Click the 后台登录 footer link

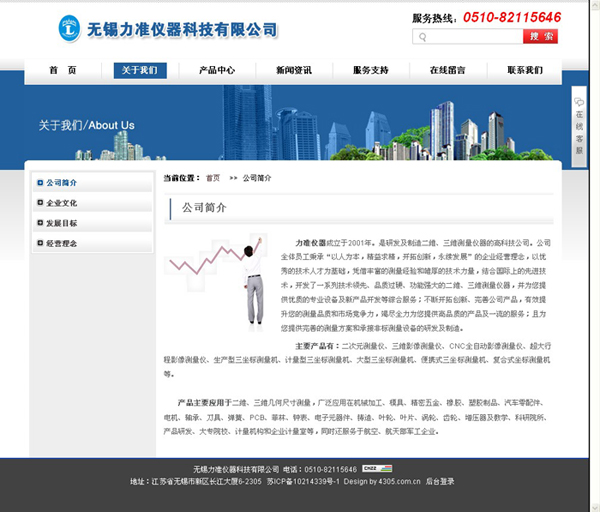tap(440, 481)
